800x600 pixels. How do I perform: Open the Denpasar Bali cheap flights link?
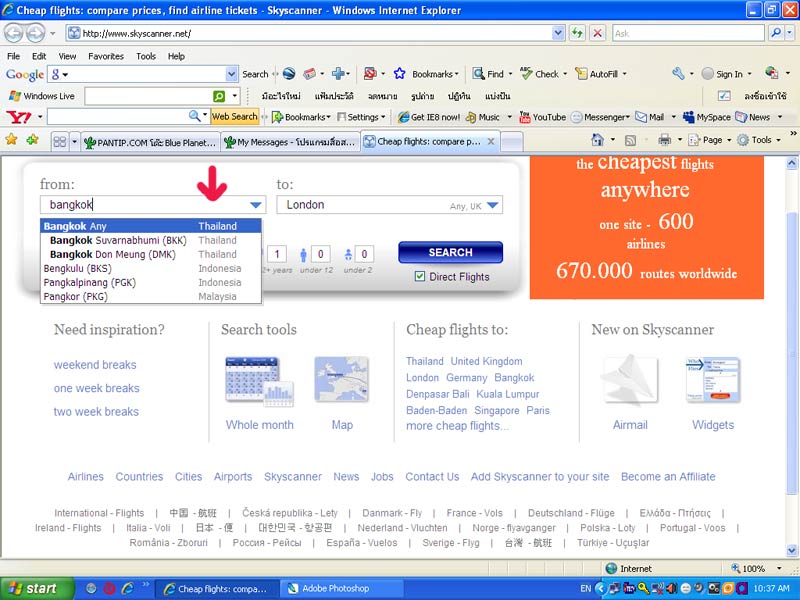pyautogui.click(x=437, y=394)
